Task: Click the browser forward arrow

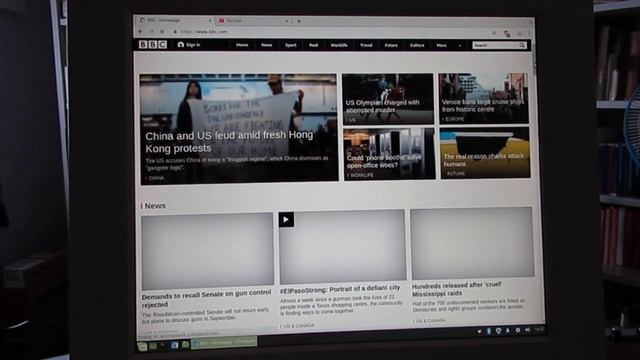Action: [x=151, y=31]
